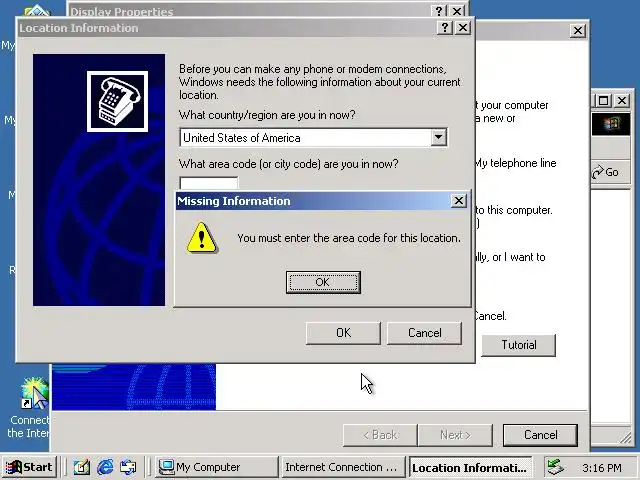
Task: Open the Start menu
Action: coord(29,467)
